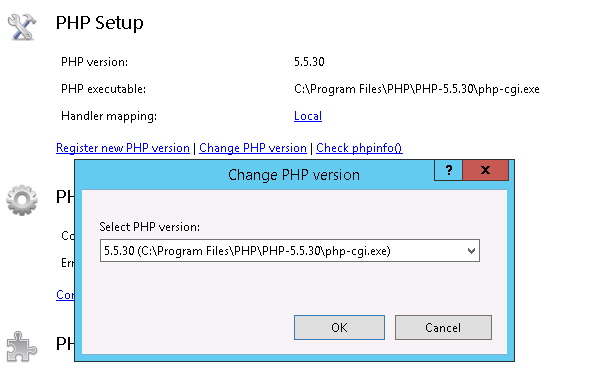Open the Change PHP version link
This screenshot has height=374, width=591.
(253, 148)
